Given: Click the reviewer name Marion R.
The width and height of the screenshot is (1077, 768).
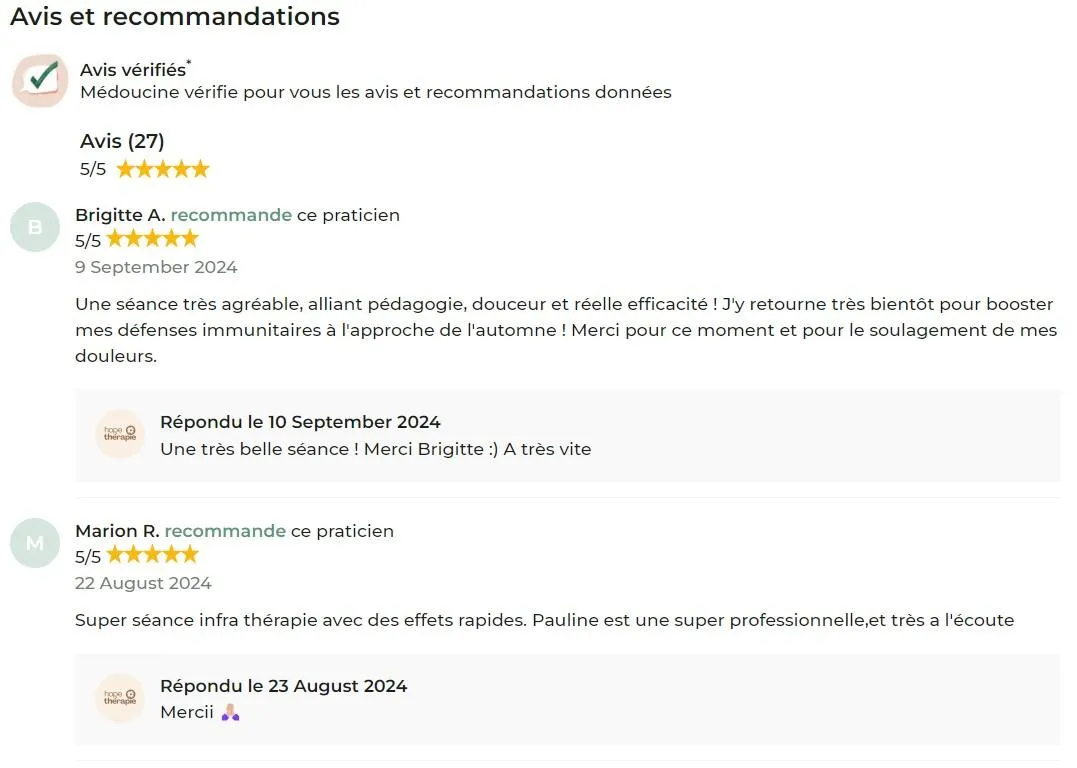Looking at the screenshot, I should point(117,531).
